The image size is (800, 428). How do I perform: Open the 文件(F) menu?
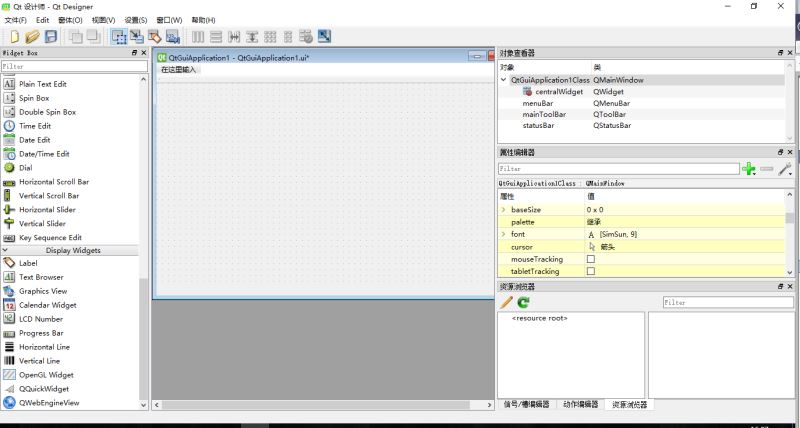point(15,20)
